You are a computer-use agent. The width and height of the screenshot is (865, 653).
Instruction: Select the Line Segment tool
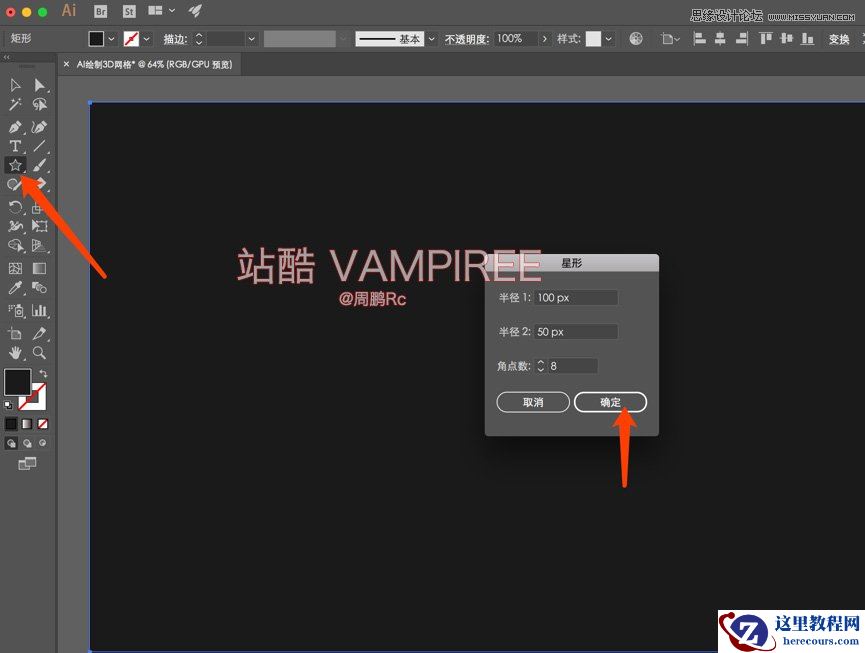point(39,146)
